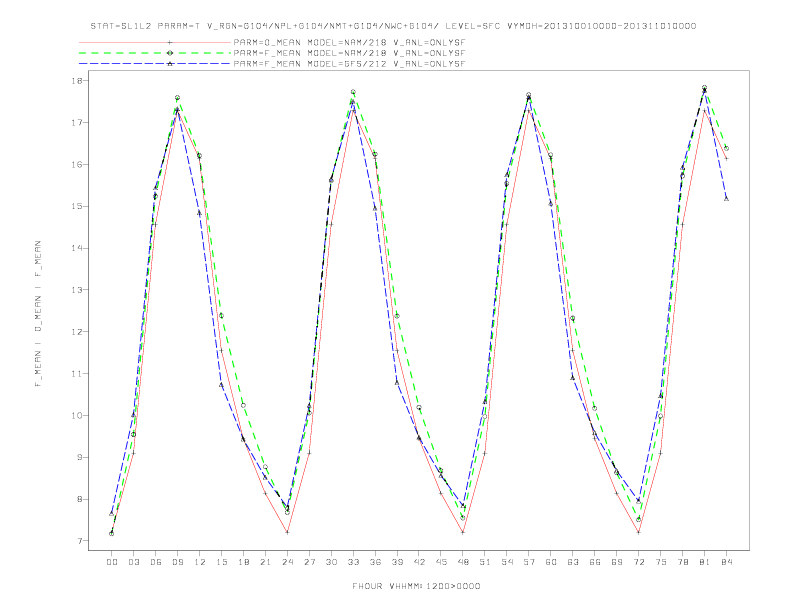Click x-axis tick label 63
Viewport: 792px width, 612px height.
(x=573, y=562)
